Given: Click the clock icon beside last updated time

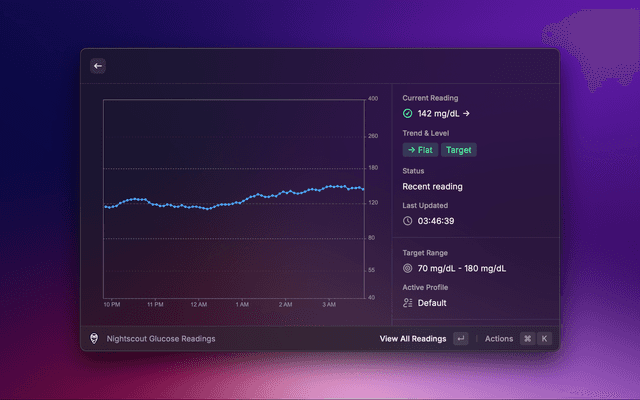Looking at the screenshot, I should click(x=408, y=220).
